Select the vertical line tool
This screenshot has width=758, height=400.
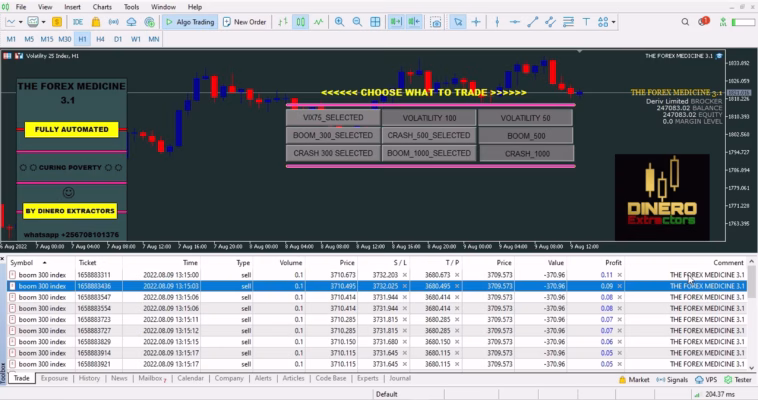coord(497,22)
